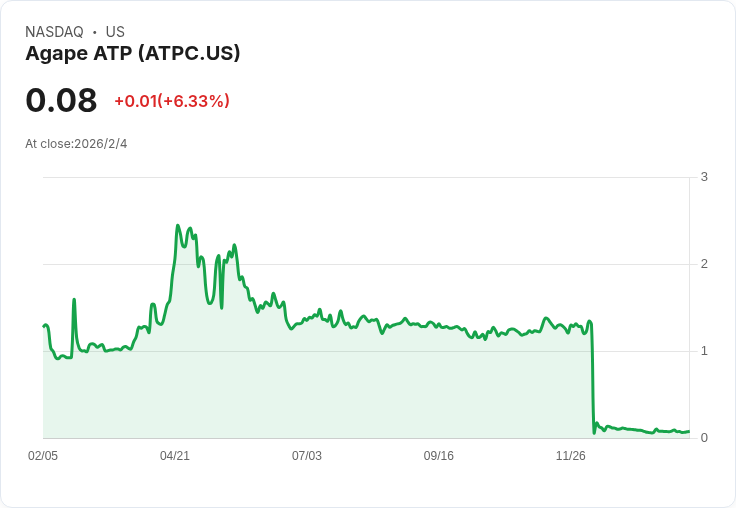Click the US market label
Screen dimensions: 736x508
click(x=115, y=32)
